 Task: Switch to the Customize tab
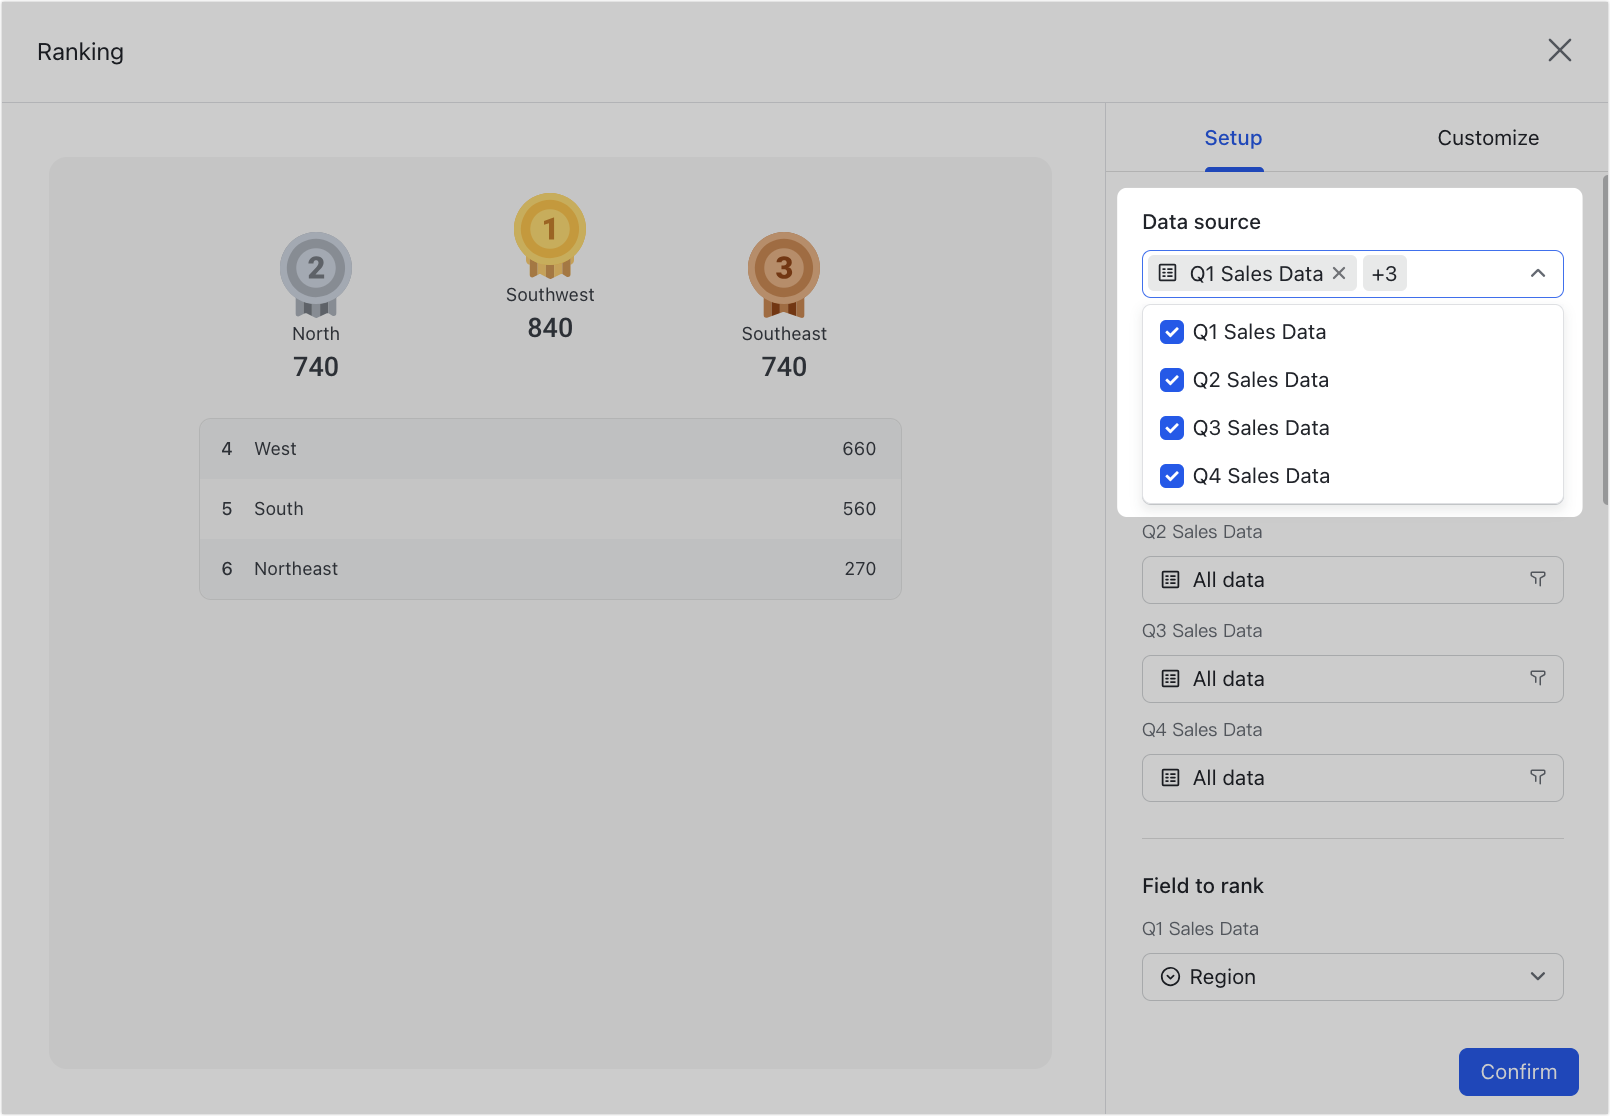(1488, 138)
